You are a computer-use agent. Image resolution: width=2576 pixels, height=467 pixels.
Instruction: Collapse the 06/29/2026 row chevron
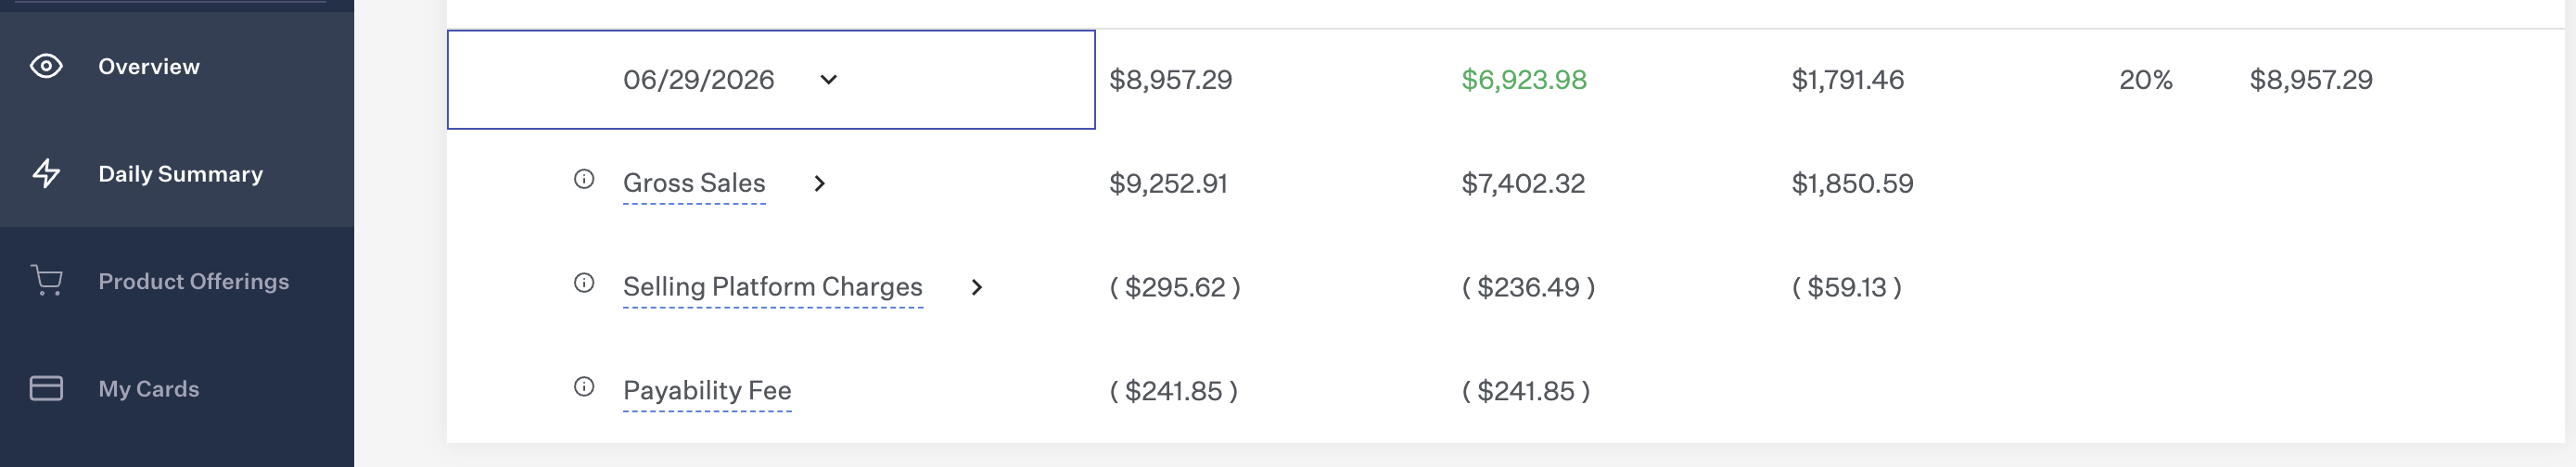pos(828,80)
